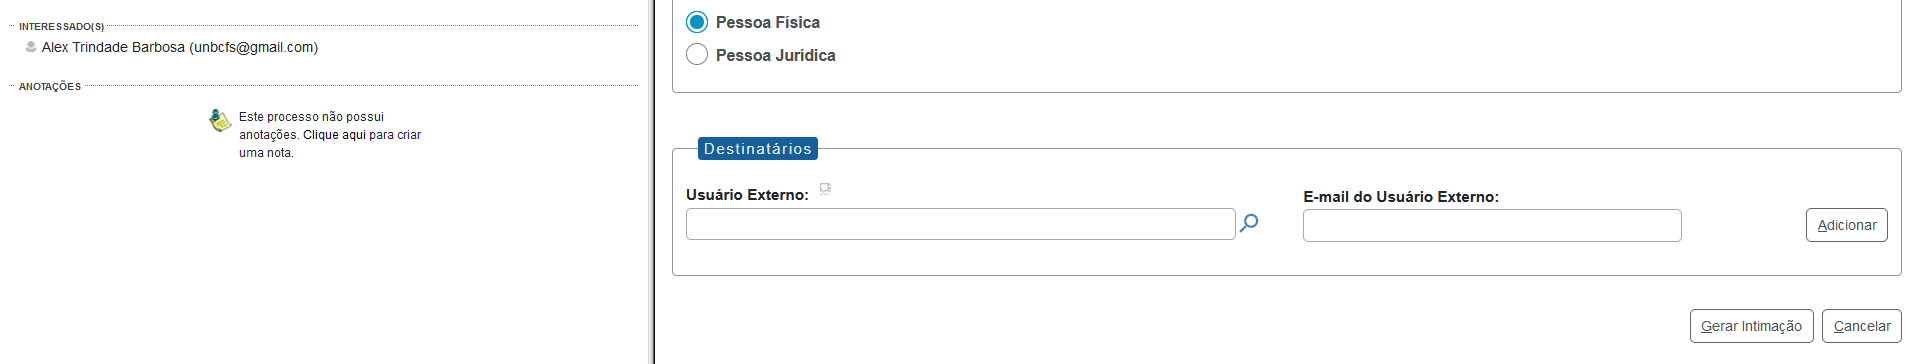Click the person icon beside Alex Trindade Barbosa
The width and height of the screenshot is (1920, 364).
pos(31,47)
